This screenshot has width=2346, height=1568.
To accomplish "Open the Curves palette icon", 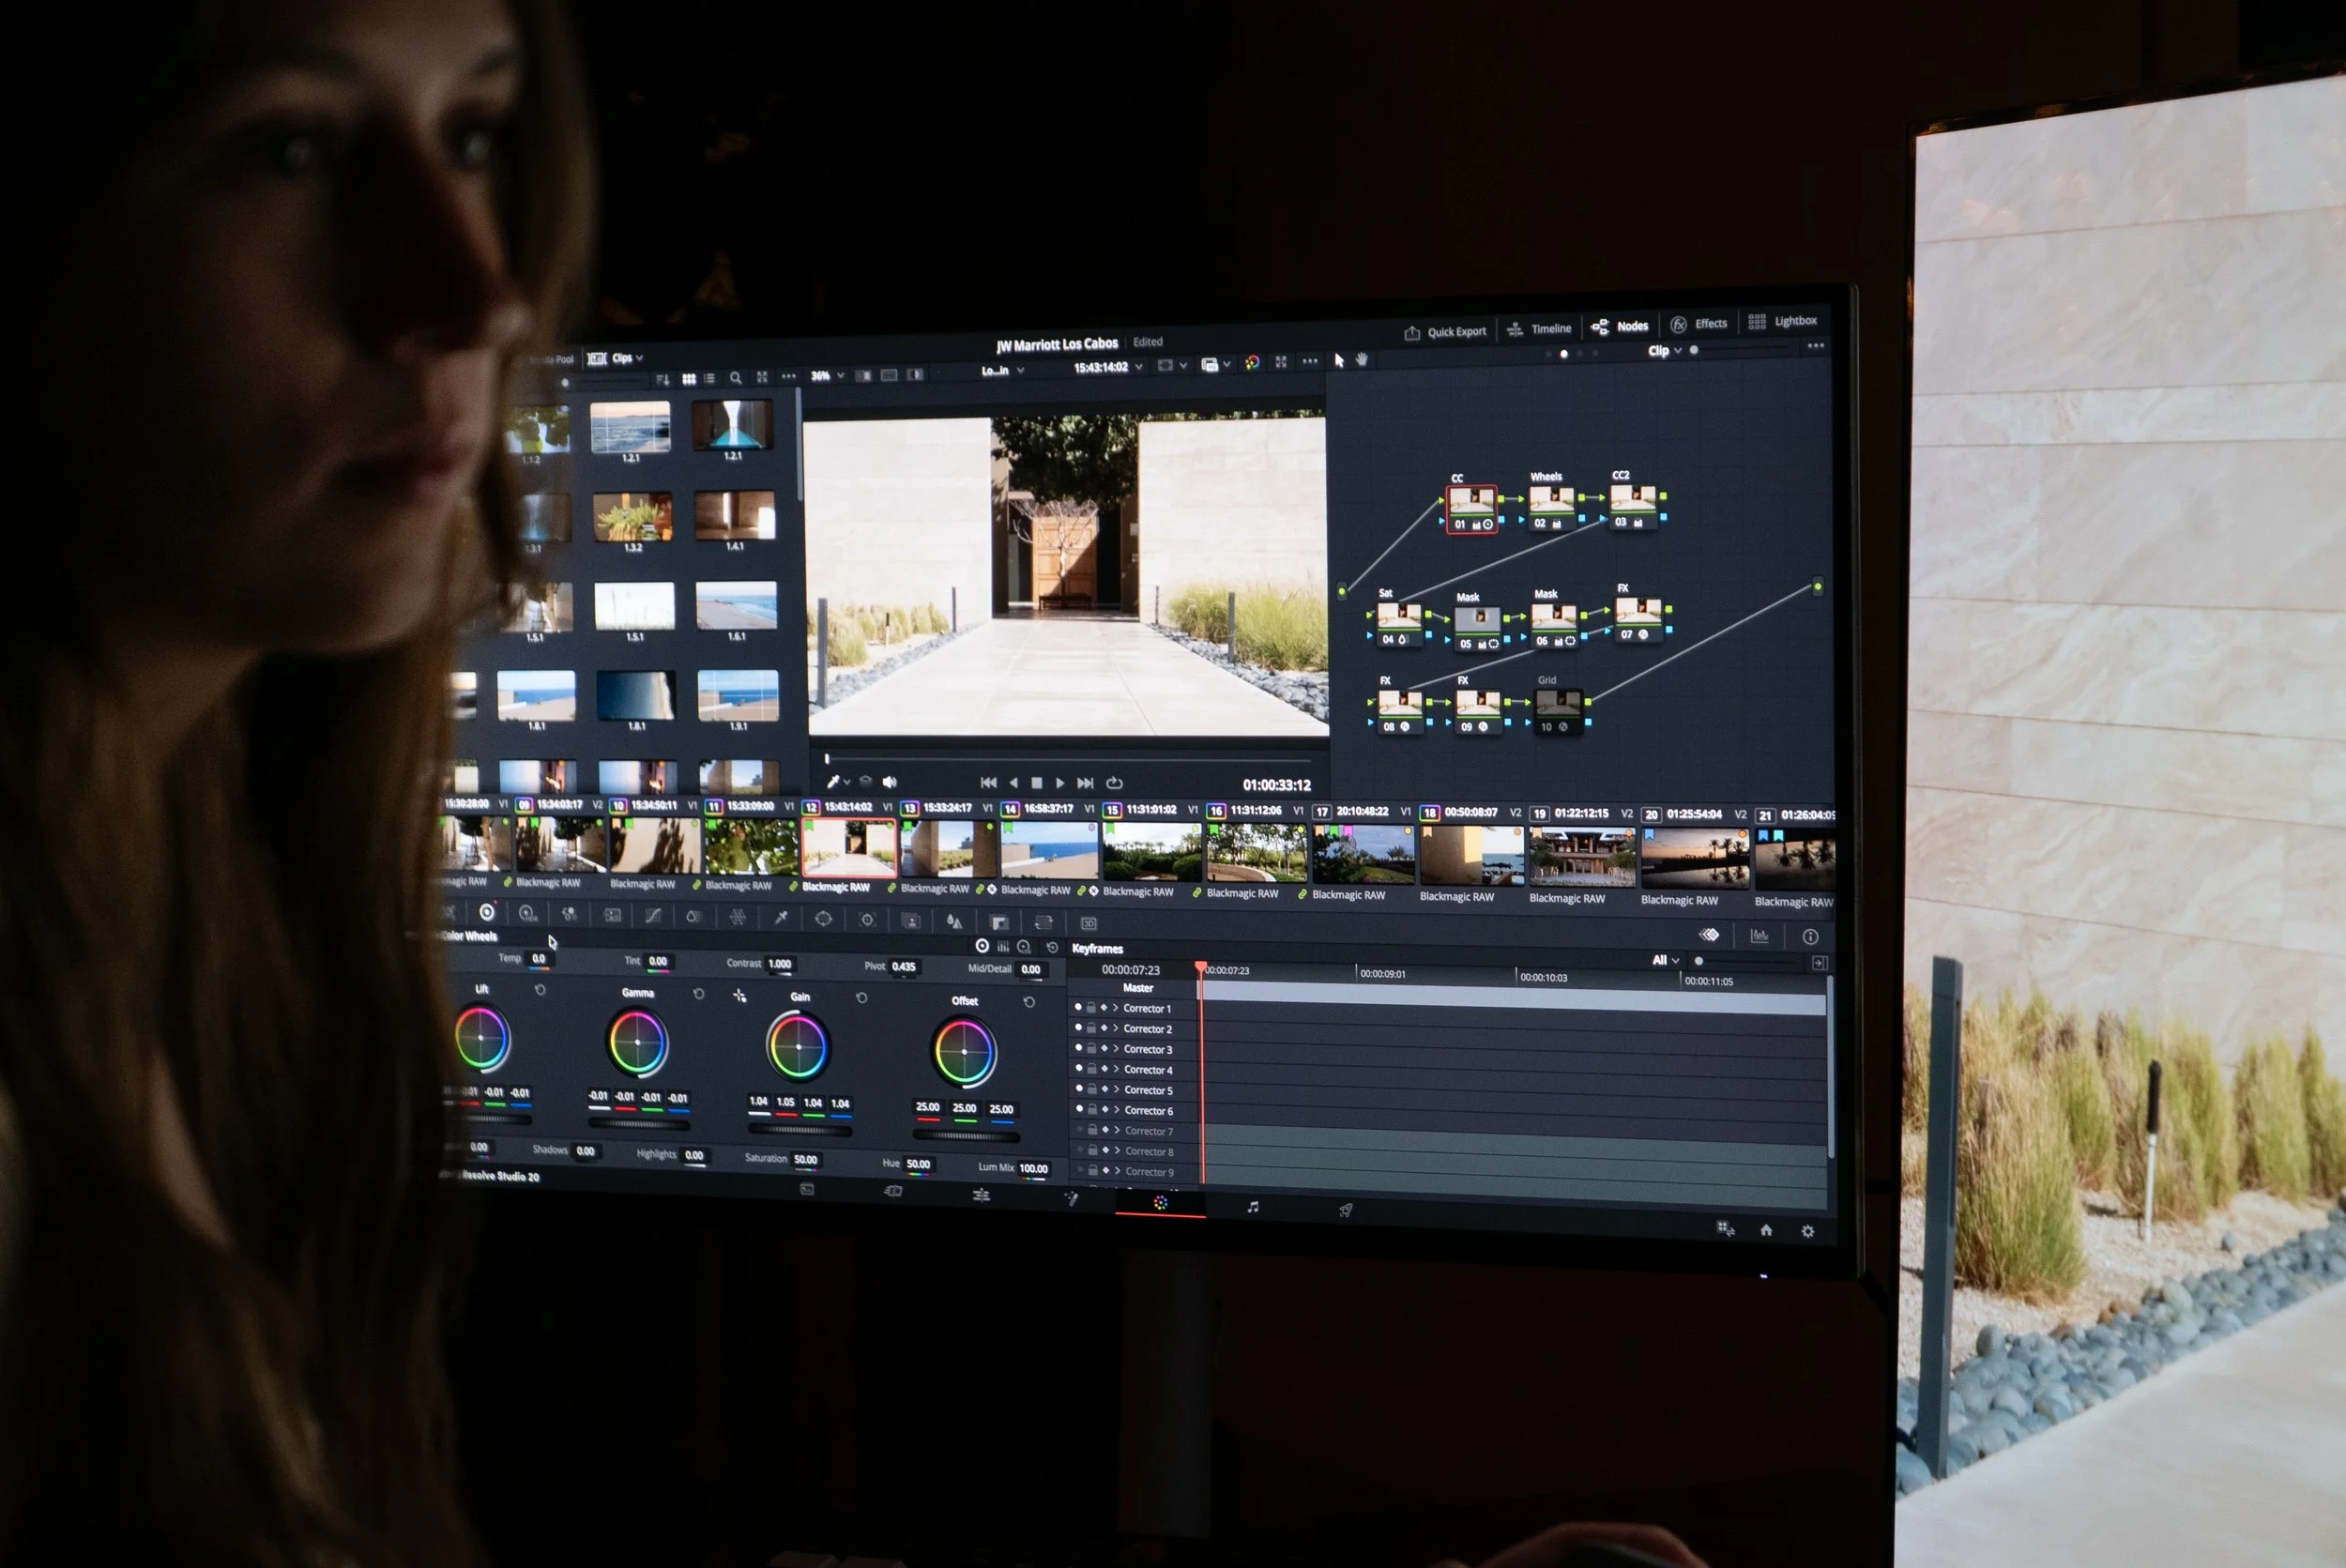I will point(653,915).
